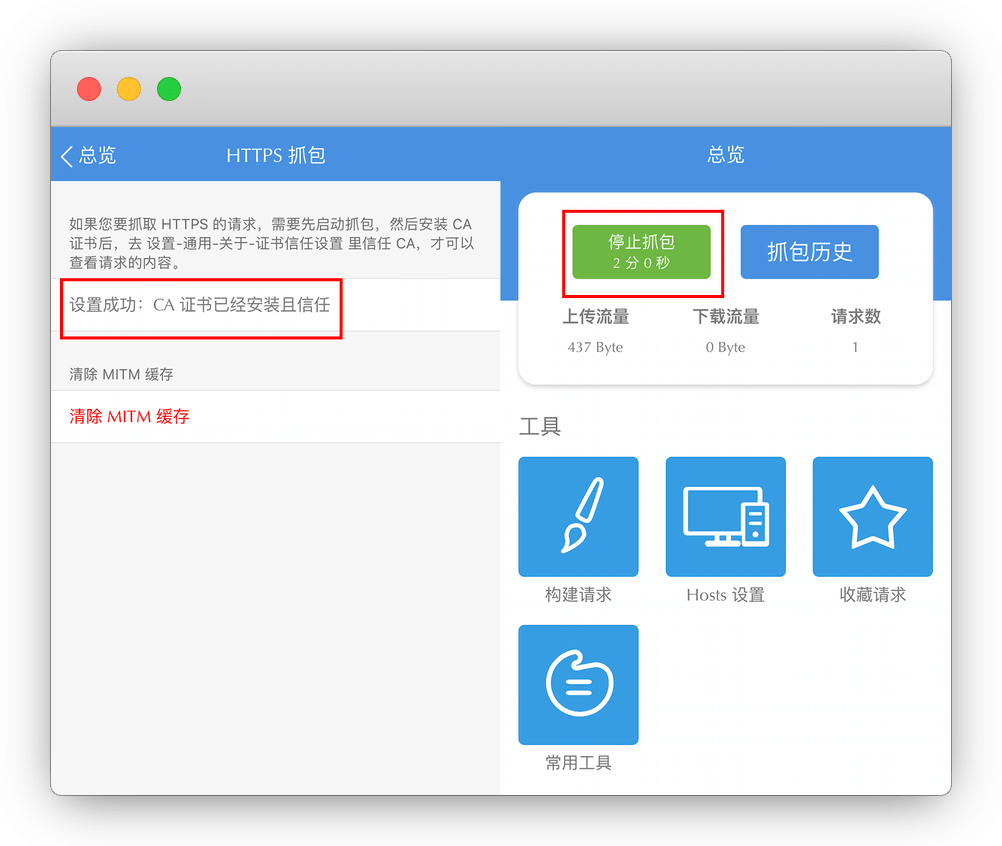Click the 工具 section heading
Viewport: 1002px width, 846px height.
coord(540,427)
